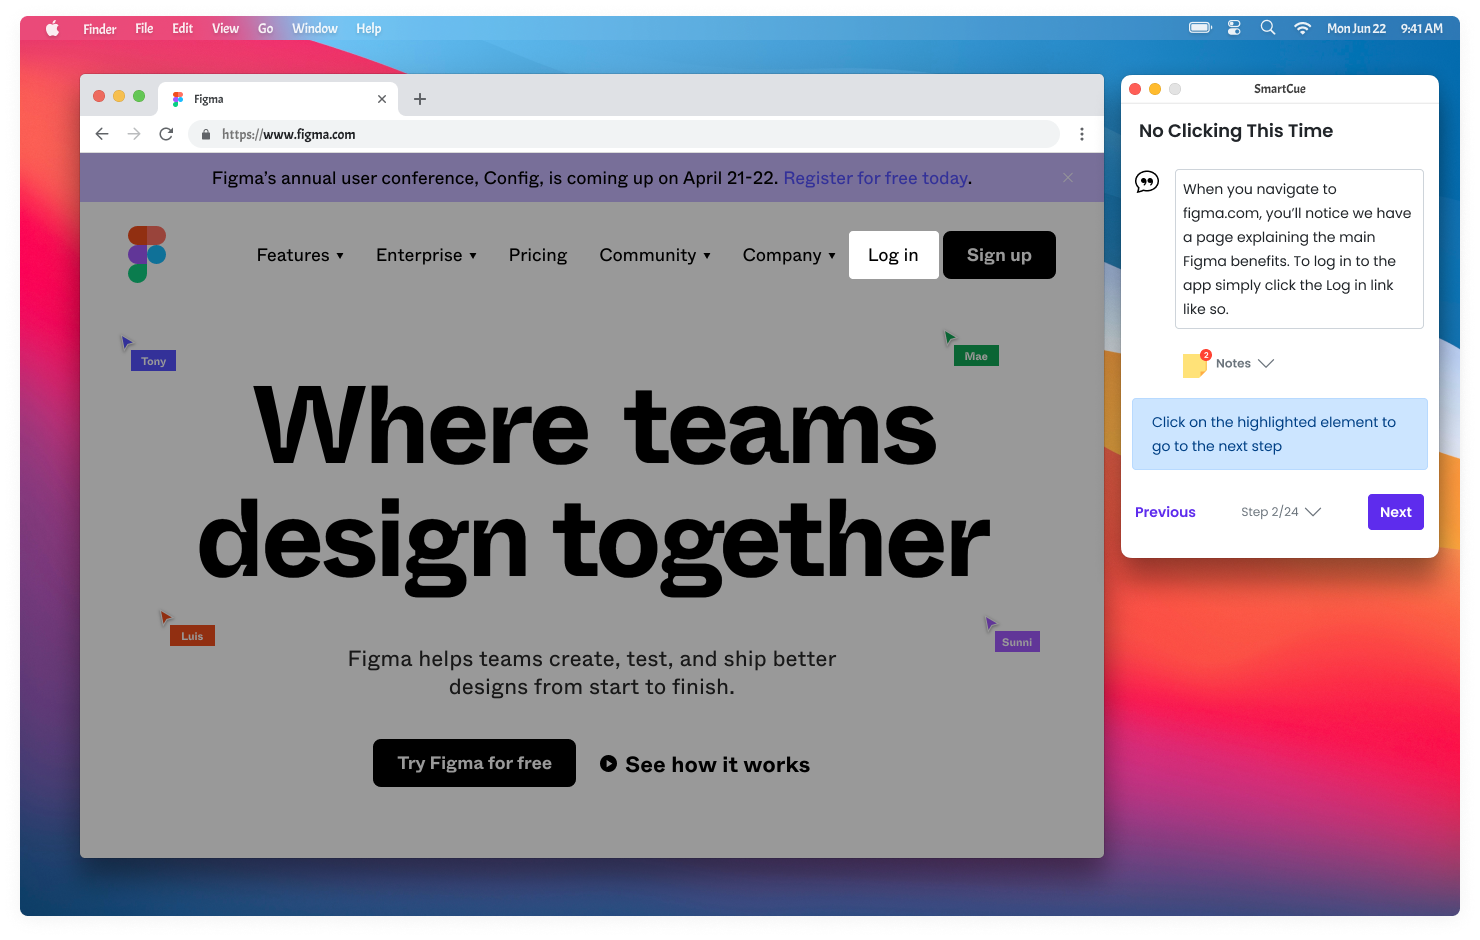Open Register for free today link
This screenshot has width=1480, height=940.
(876, 178)
